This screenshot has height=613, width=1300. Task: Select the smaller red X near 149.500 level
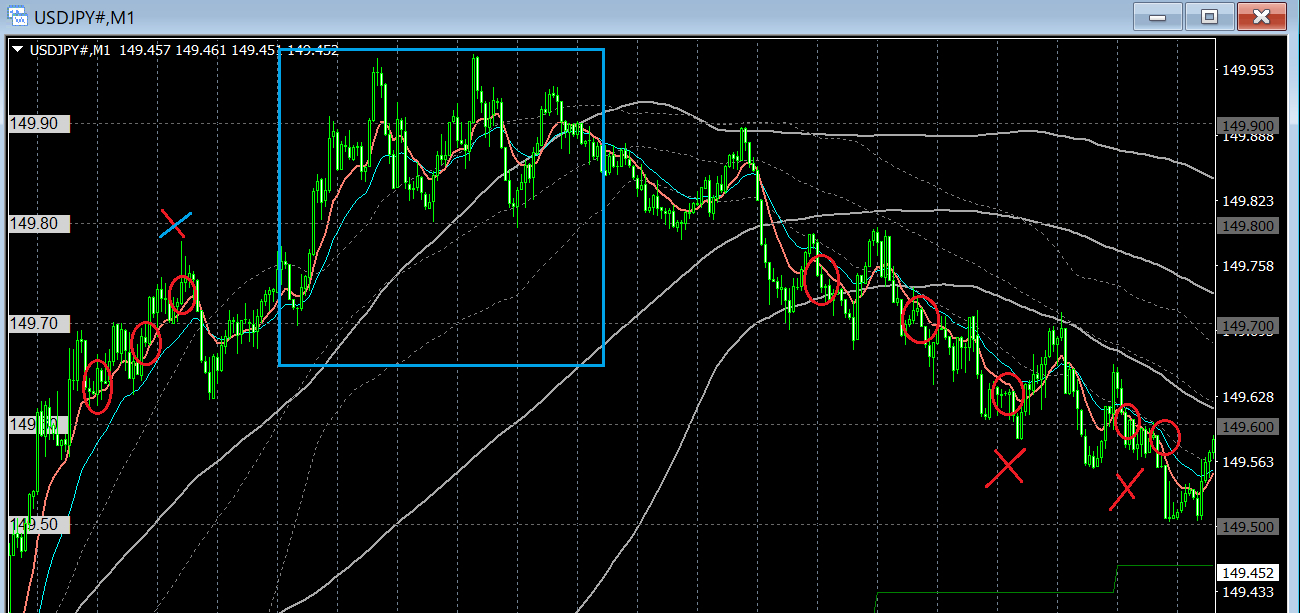click(x=1126, y=489)
